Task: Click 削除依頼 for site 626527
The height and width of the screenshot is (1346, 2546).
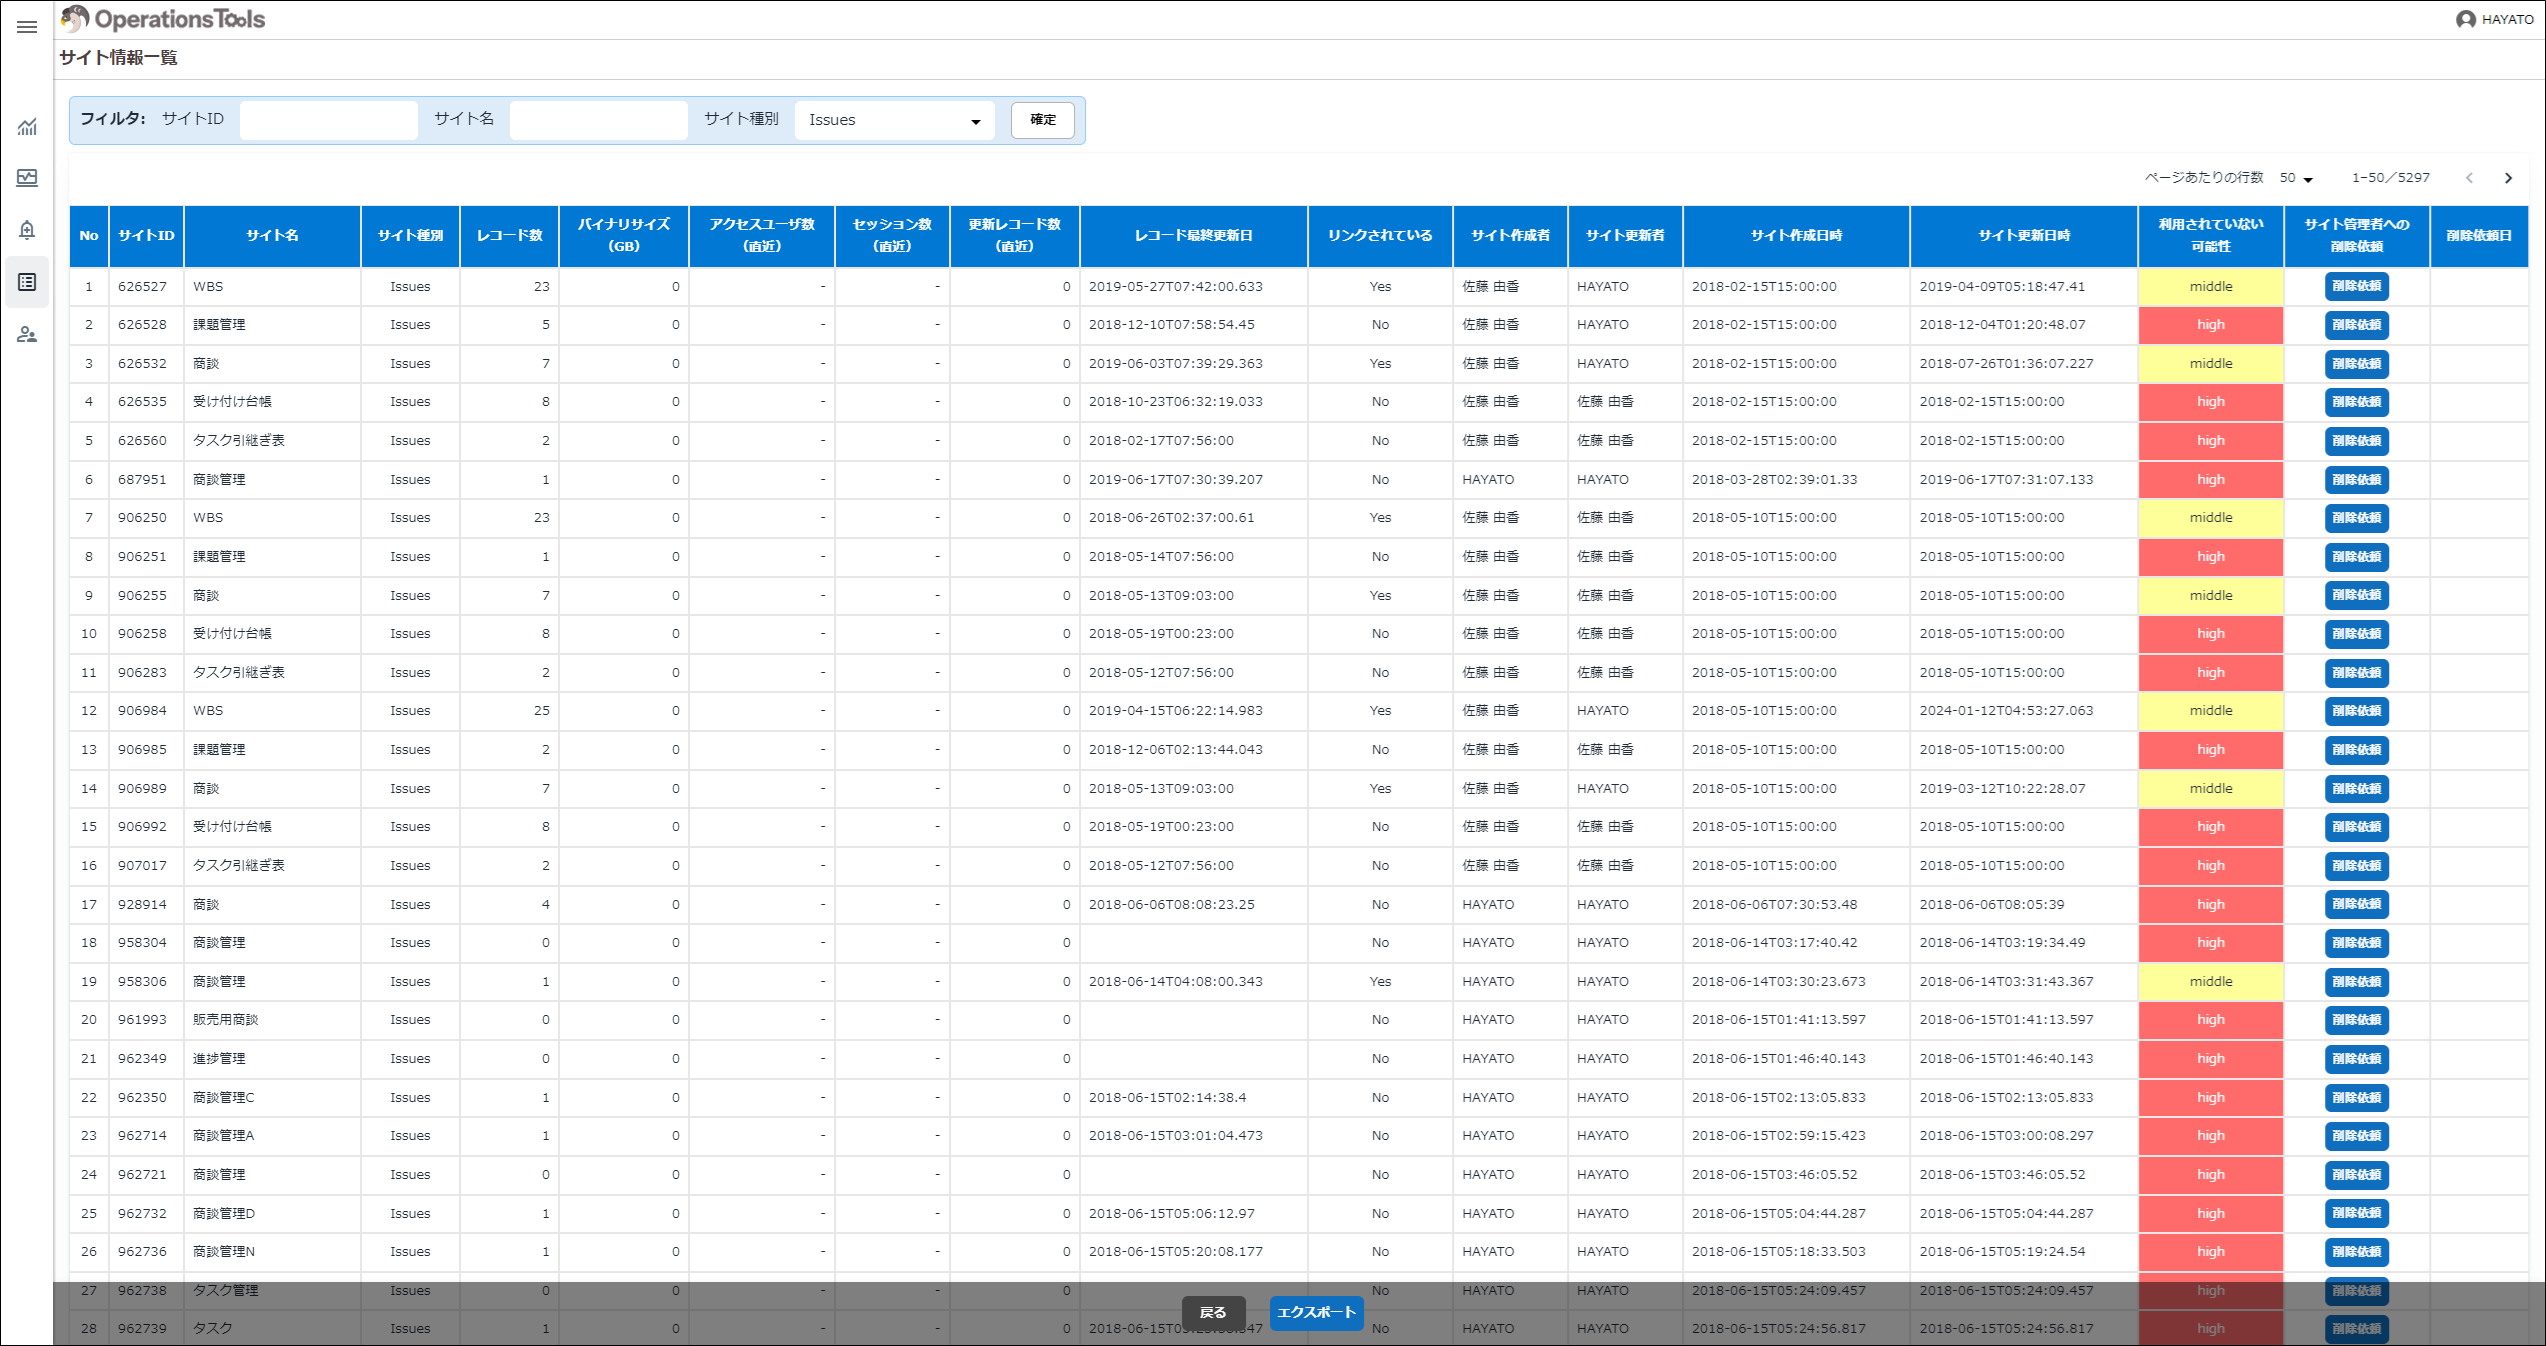Action: (x=2357, y=286)
